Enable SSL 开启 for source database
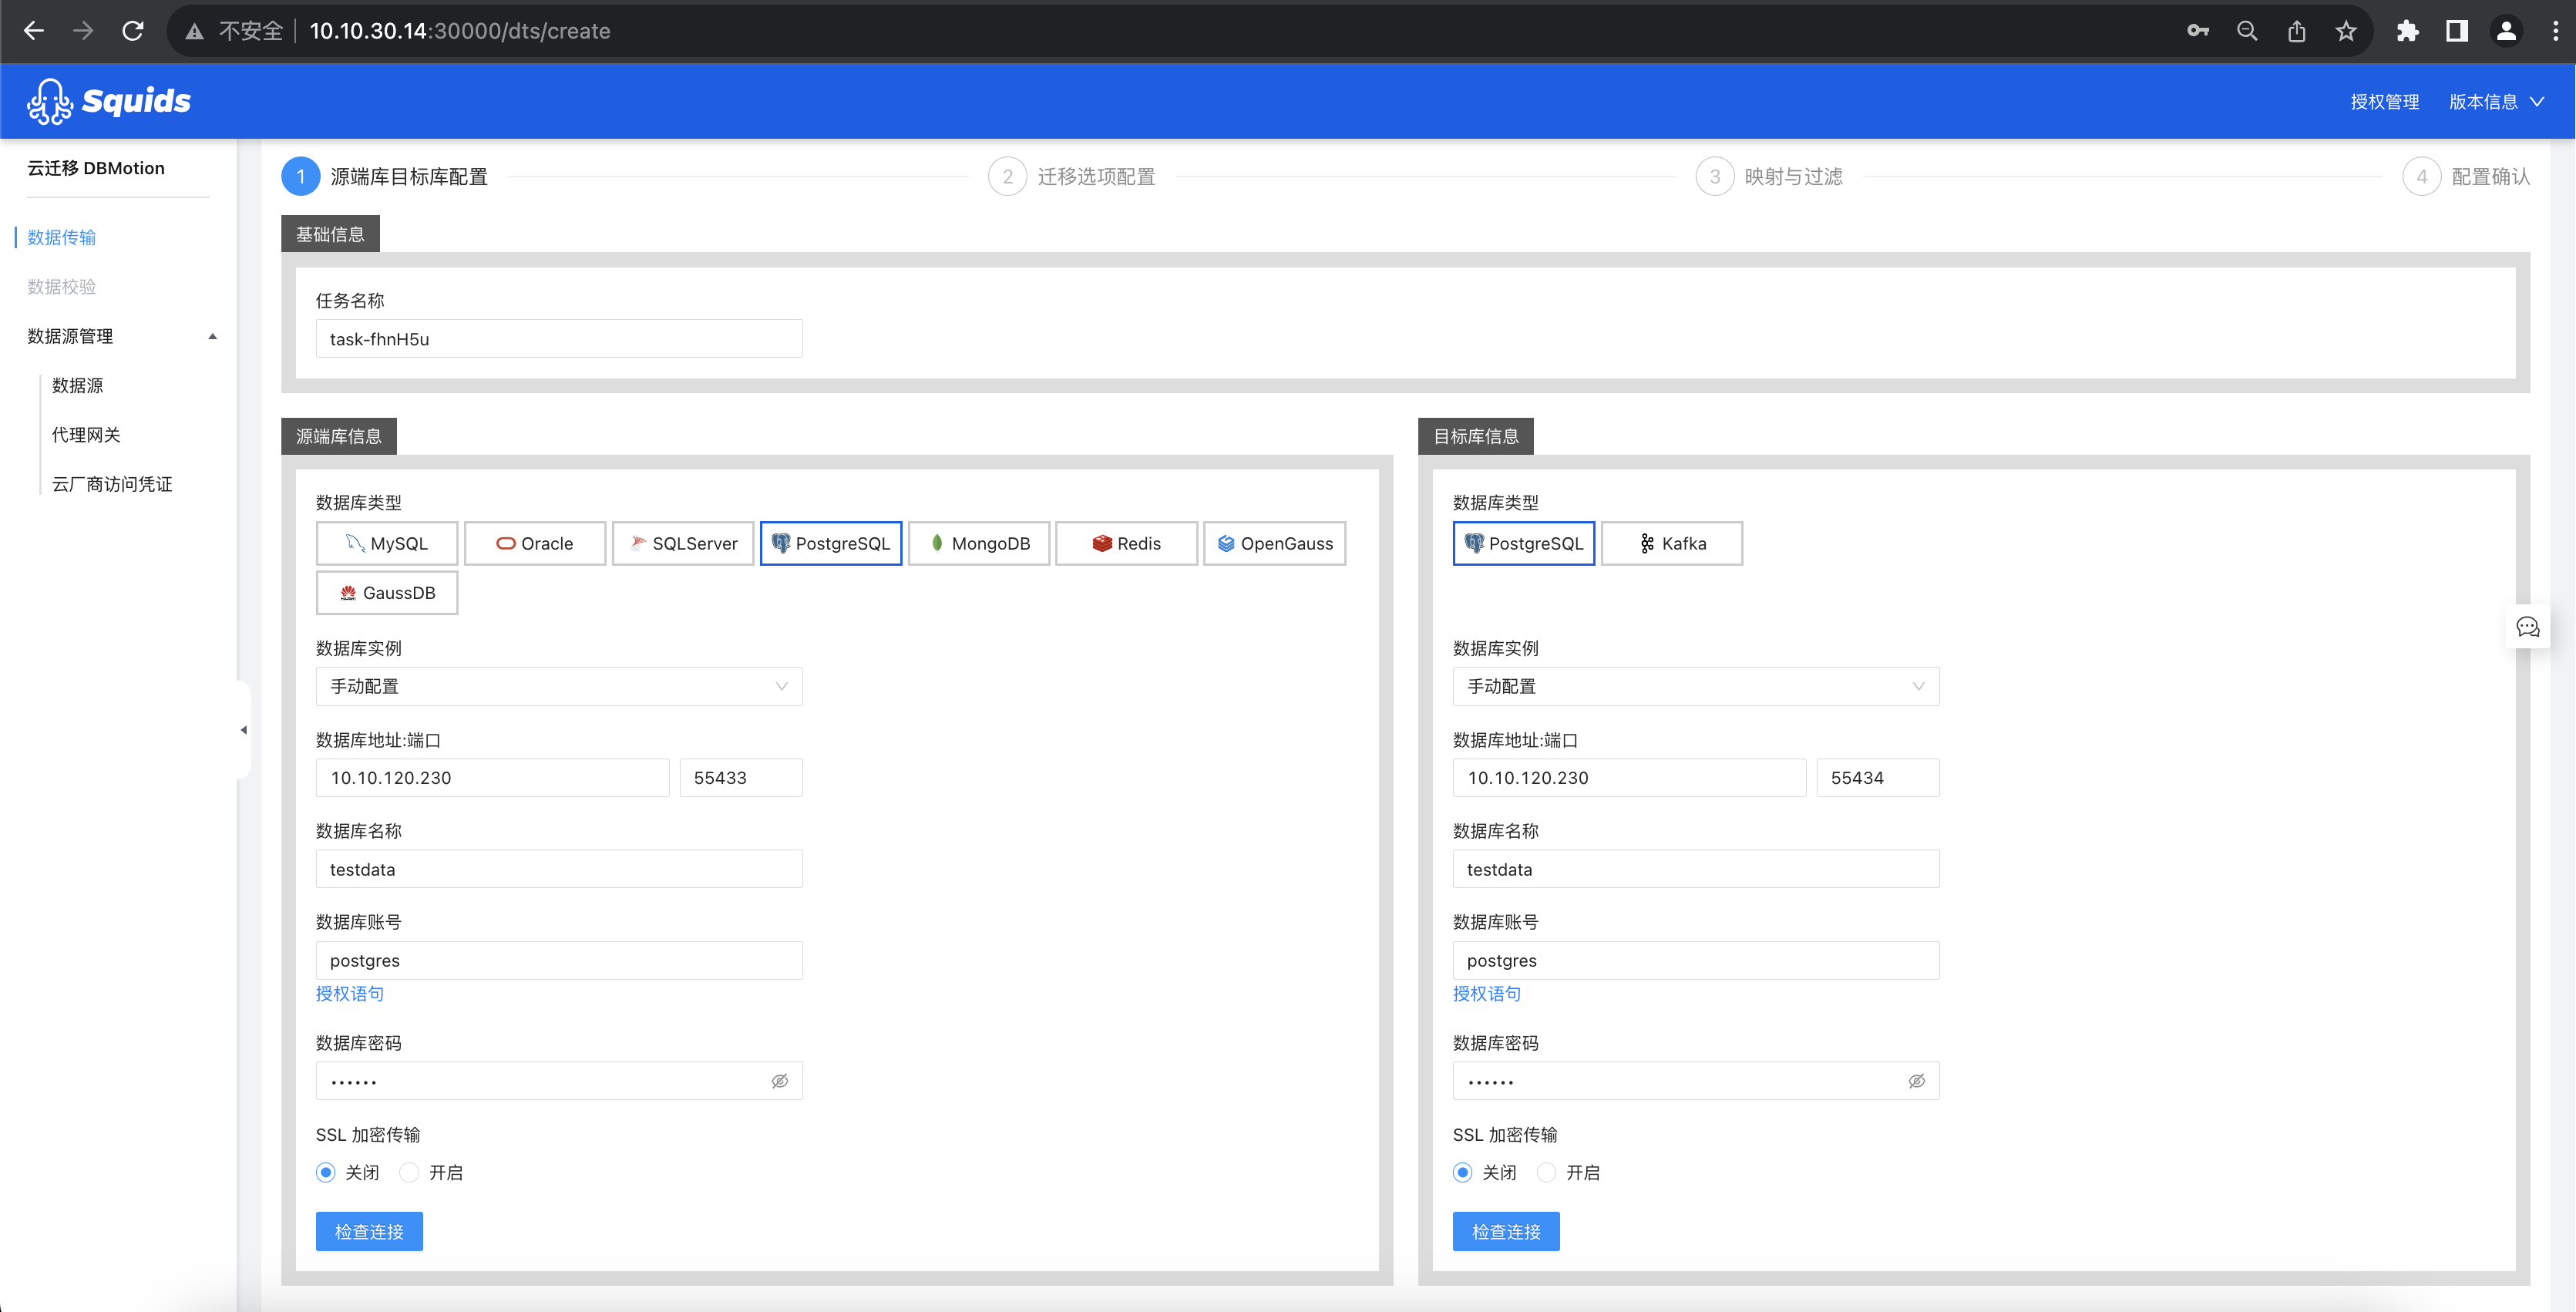The image size is (2576, 1312). (x=432, y=1172)
